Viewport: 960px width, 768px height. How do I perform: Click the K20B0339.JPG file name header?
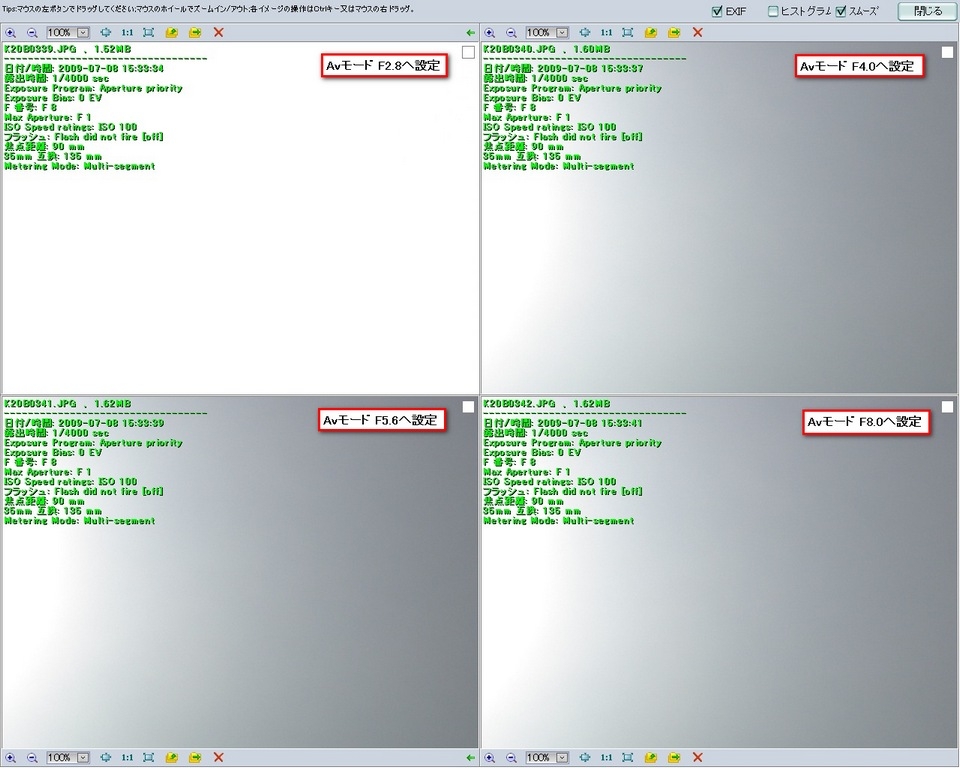click(x=67, y=49)
